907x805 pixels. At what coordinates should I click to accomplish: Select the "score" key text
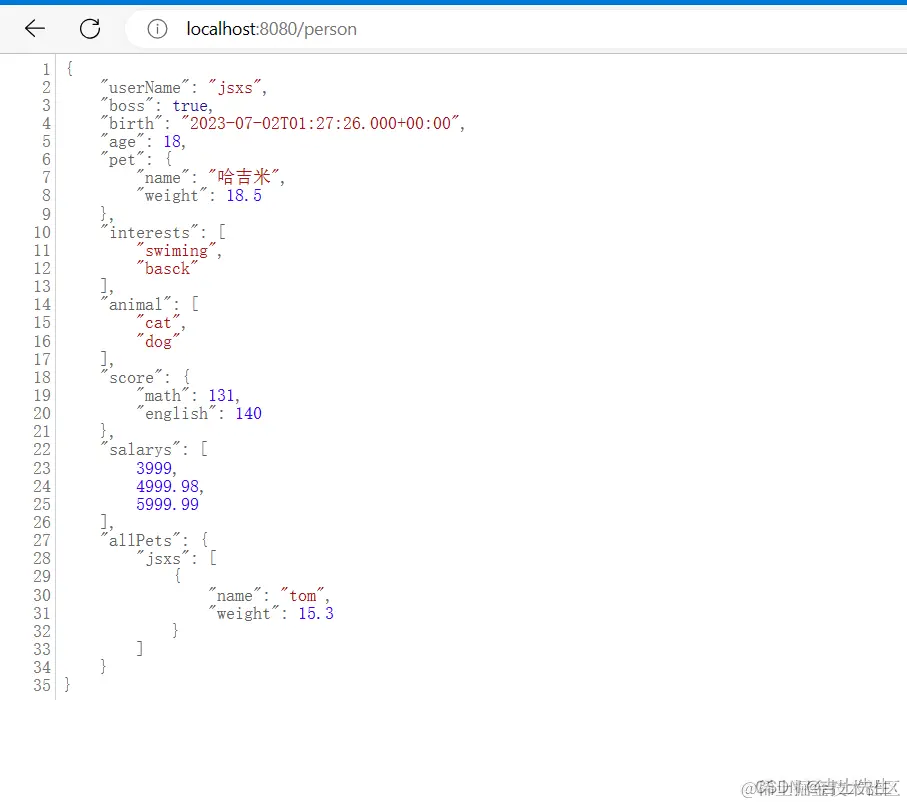(x=131, y=377)
